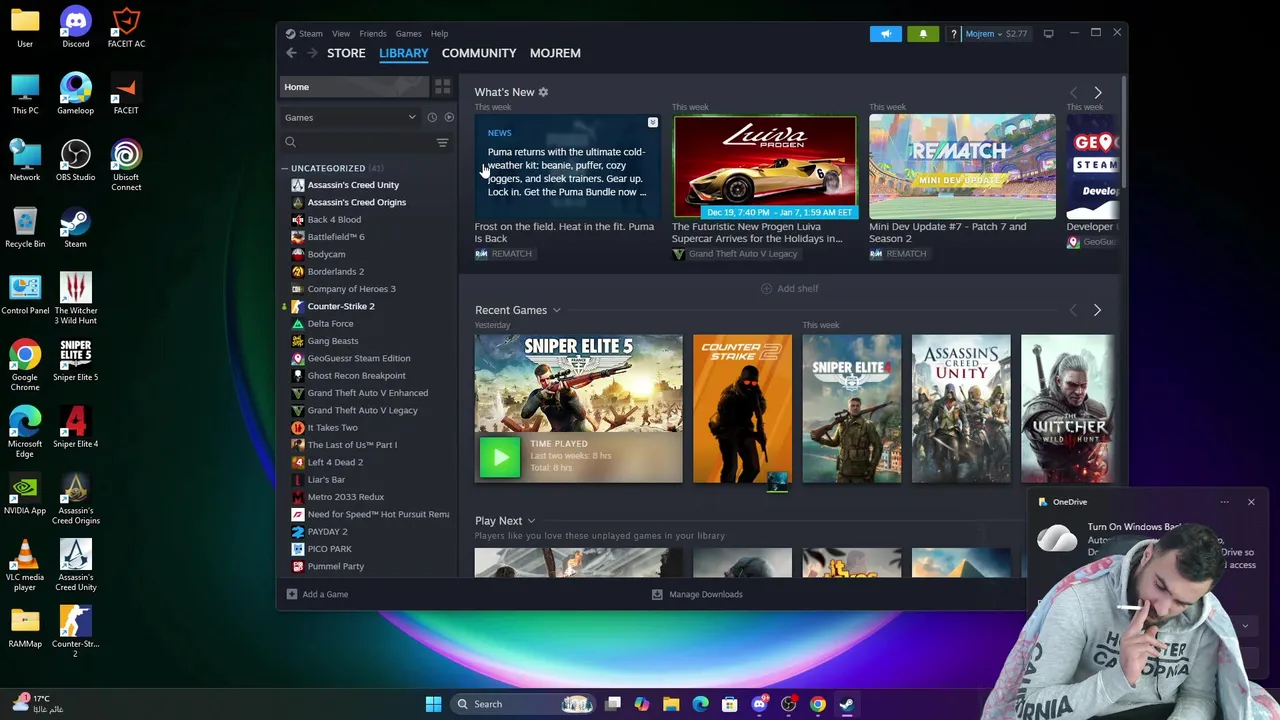Screen dimensions: 1280x720
Task: Open FACEIT AC desktop shortcut
Action: tap(126, 28)
